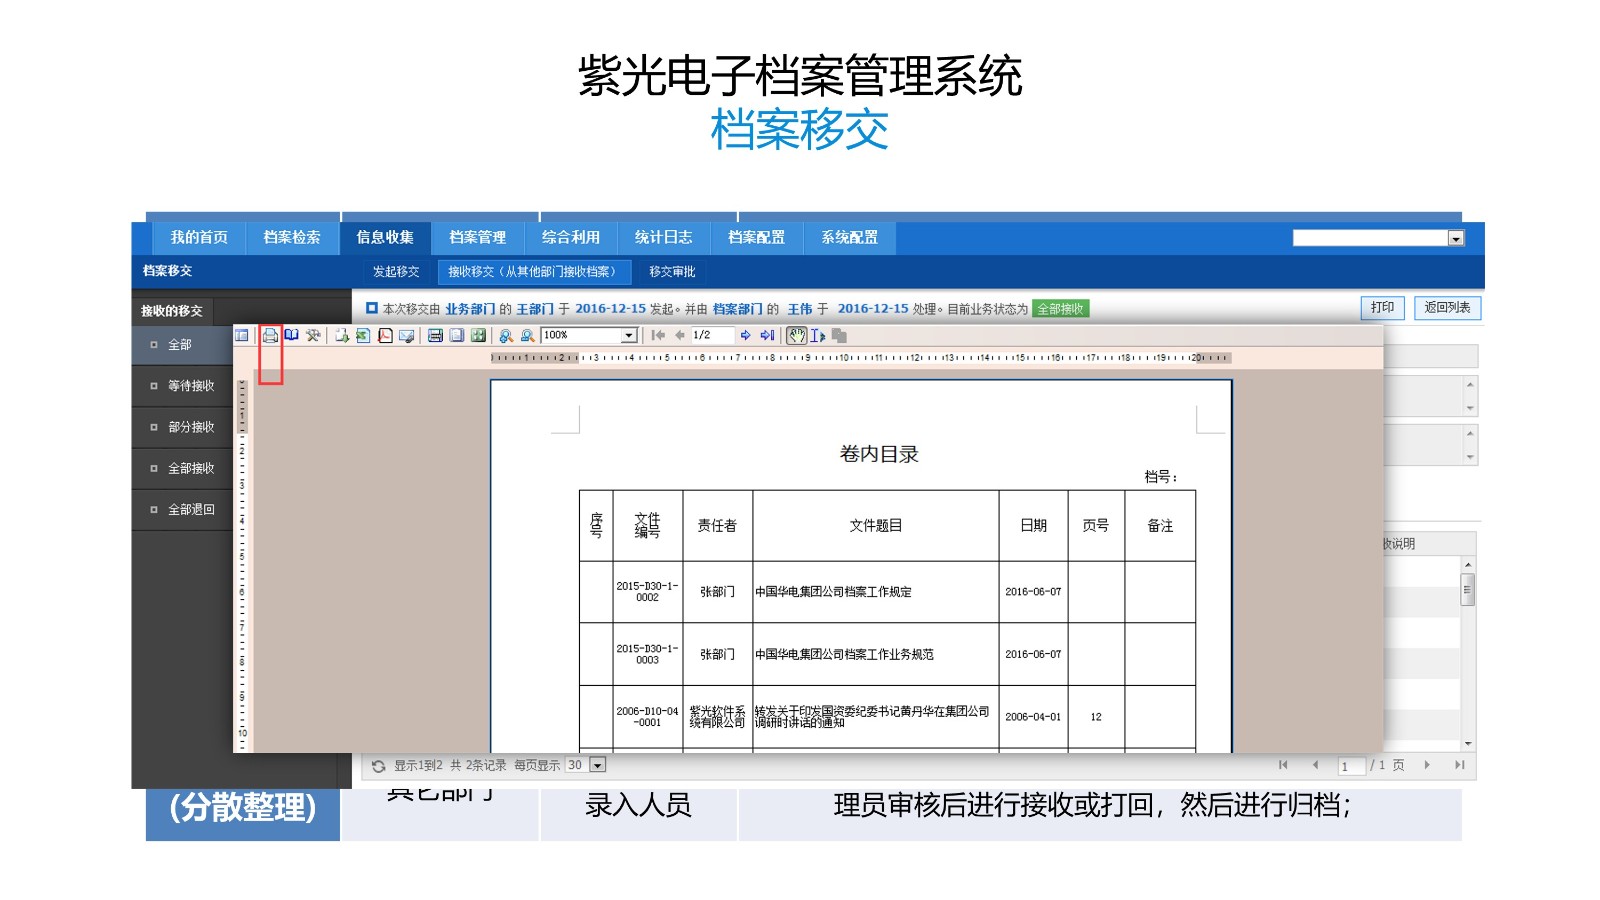
Task: Go to next page blue arrow in report viewer
Action: coord(745,336)
